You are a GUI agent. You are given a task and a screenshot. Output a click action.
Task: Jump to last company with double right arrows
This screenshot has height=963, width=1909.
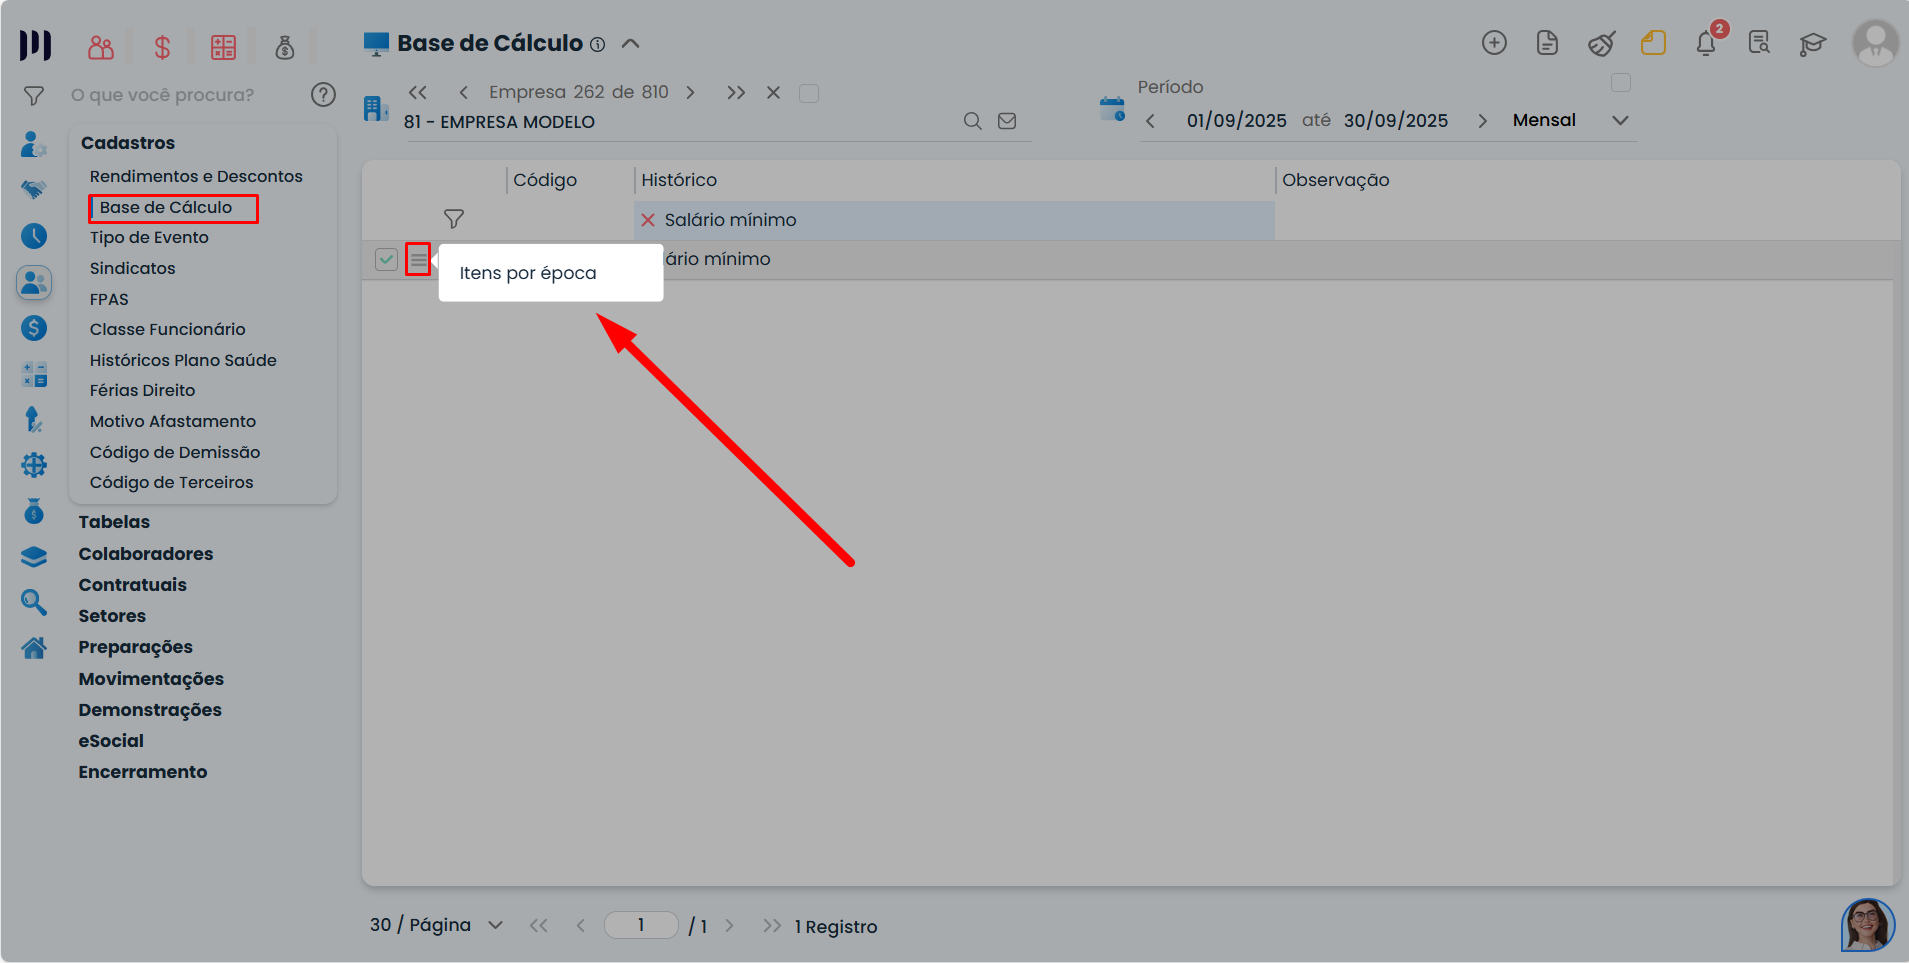(x=736, y=93)
